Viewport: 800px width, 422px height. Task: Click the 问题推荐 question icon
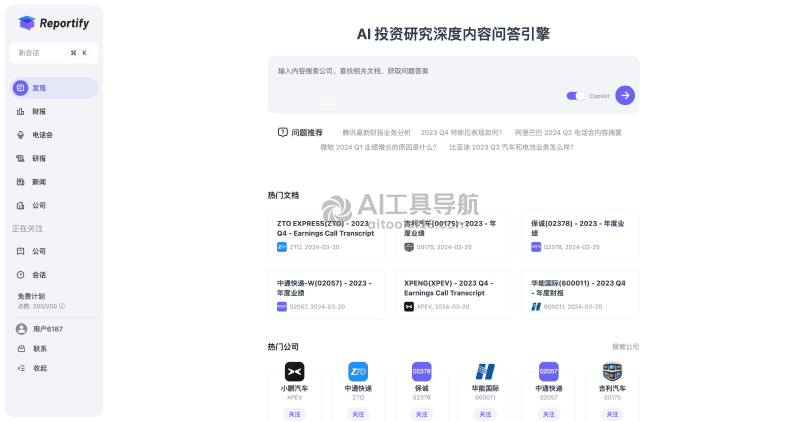[x=283, y=132]
